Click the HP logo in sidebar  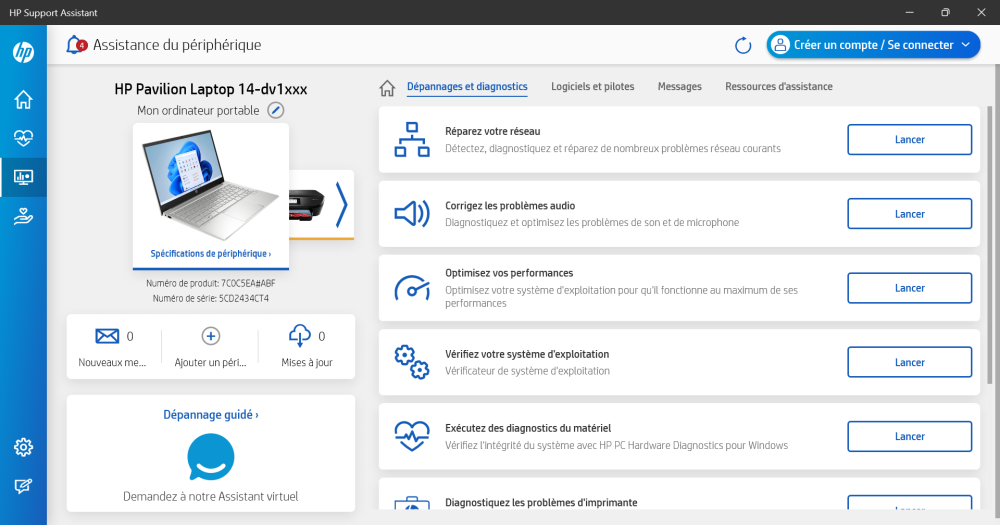(x=23, y=52)
